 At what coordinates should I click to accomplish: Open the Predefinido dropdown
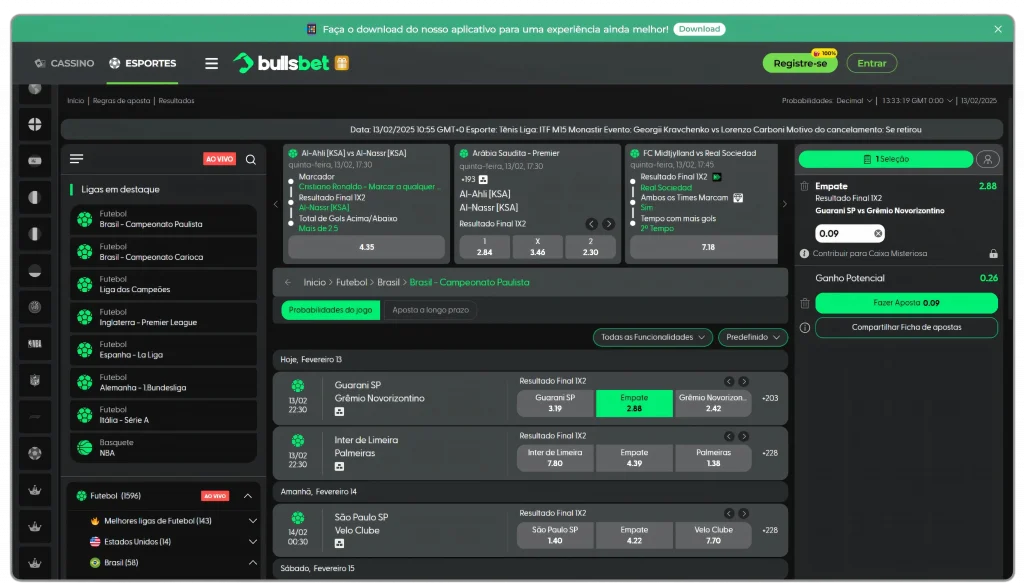pos(752,337)
